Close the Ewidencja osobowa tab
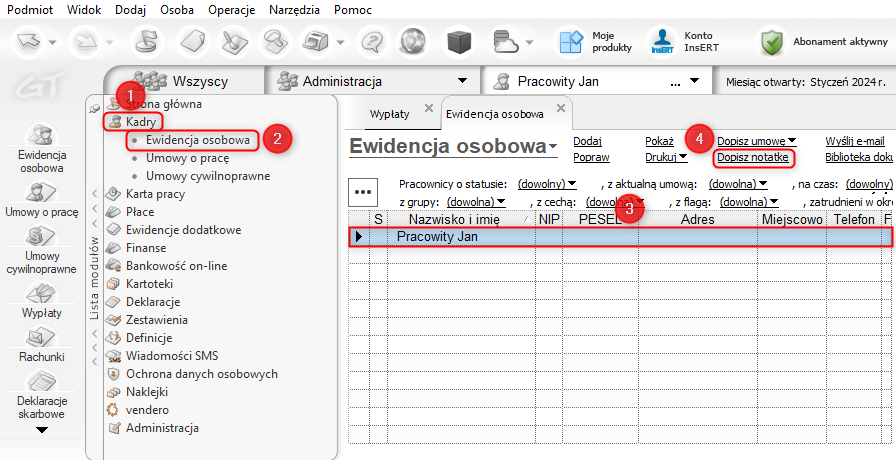This screenshot has width=896, height=460. (561, 107)
